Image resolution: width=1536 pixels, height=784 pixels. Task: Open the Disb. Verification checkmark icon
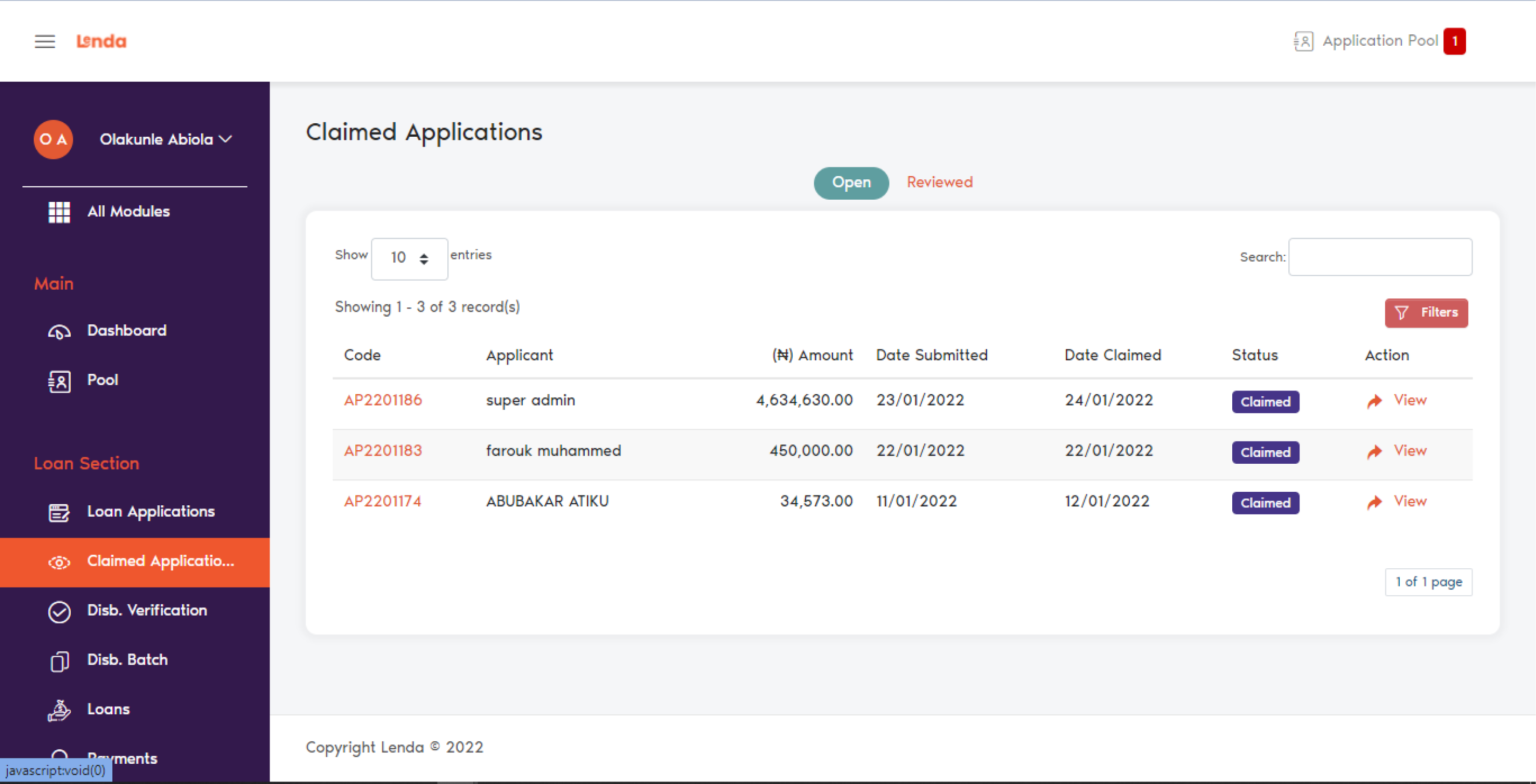click(x=59, y=610)
